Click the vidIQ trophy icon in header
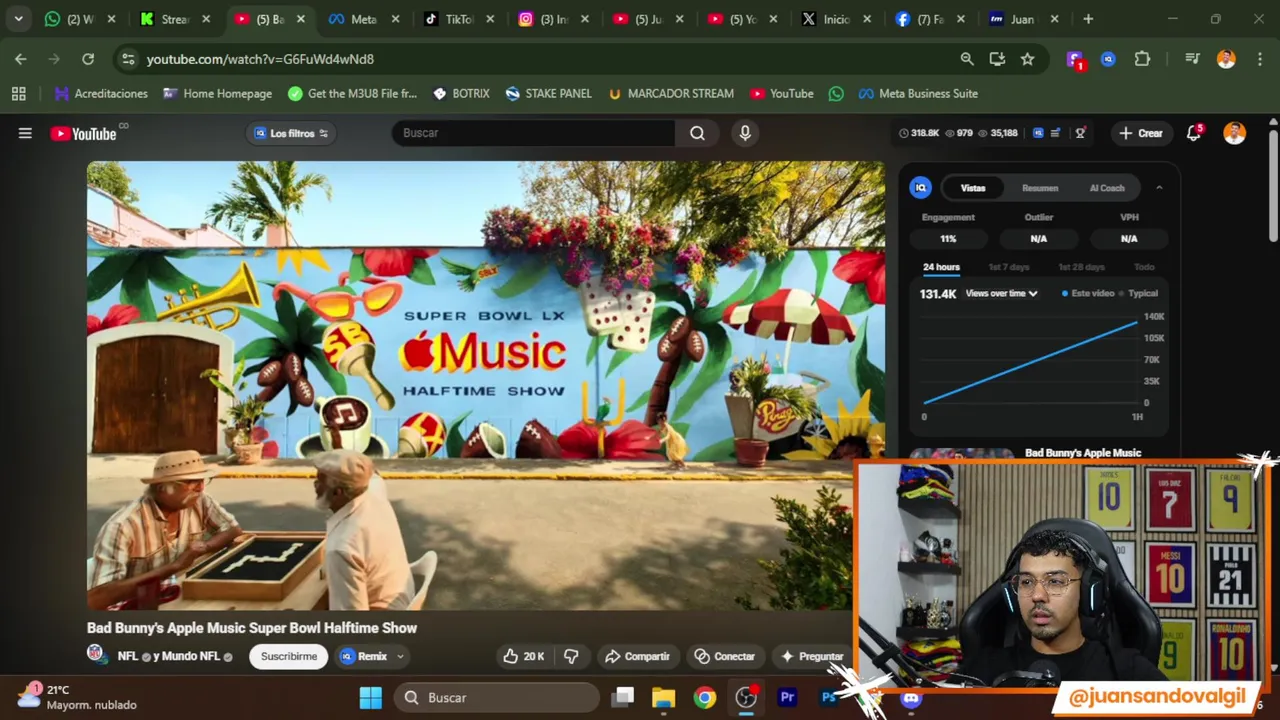The width and height of the screenshot is (1280, 720). (1080, 133)
